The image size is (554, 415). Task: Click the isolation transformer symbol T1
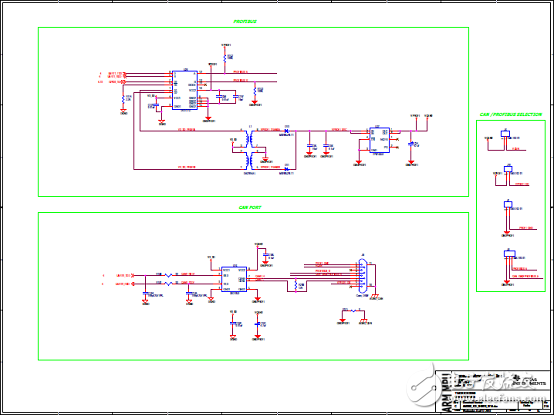[x=251, y=149]
